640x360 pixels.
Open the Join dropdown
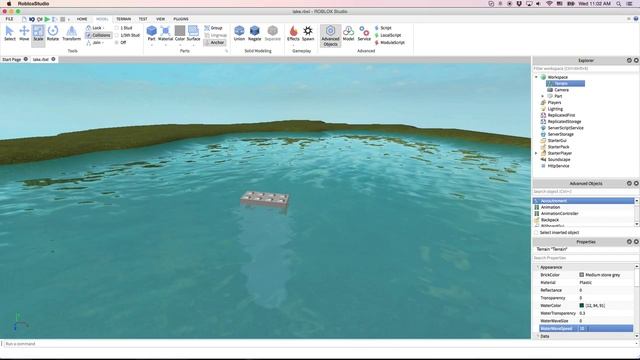coord(95,42)
